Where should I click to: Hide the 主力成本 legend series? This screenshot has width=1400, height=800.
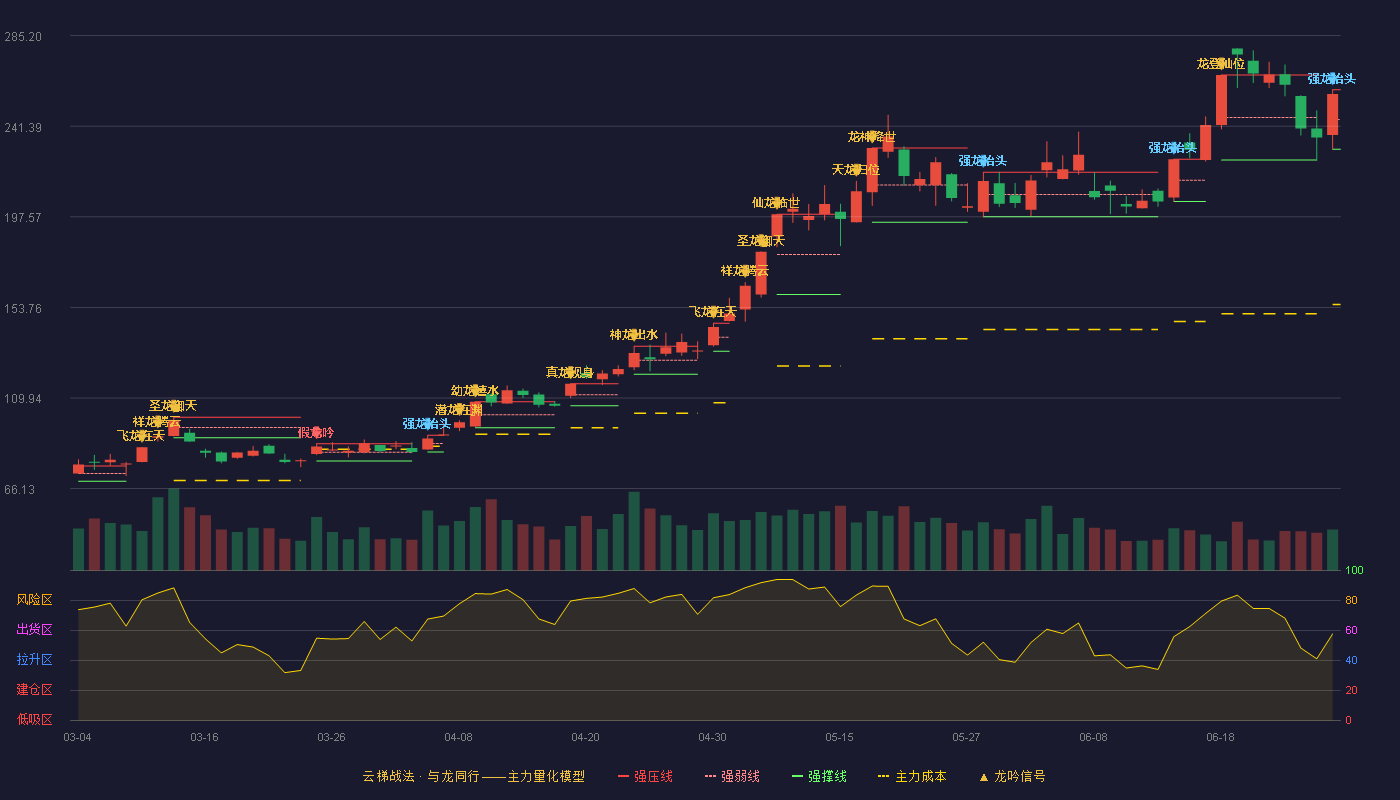pyautogui.click(x=912, y=776)
